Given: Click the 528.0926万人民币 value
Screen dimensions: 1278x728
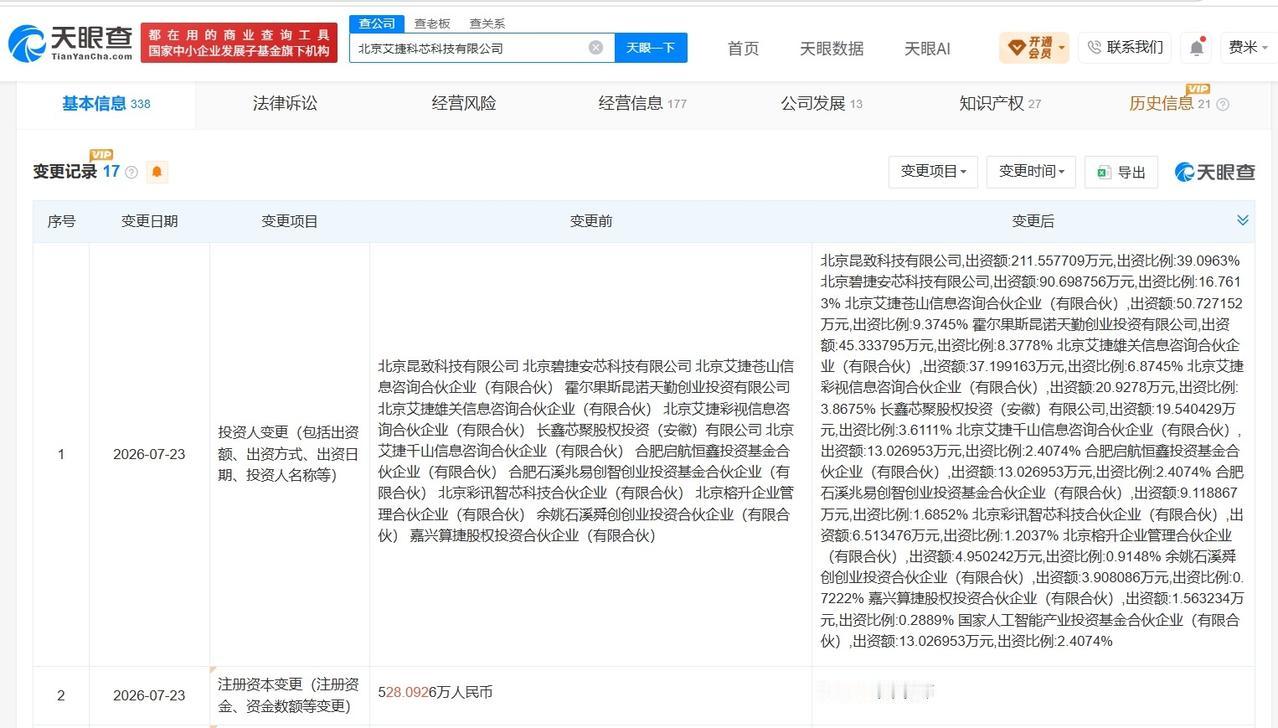Looking at the screenshot, I should pos(435,692).
